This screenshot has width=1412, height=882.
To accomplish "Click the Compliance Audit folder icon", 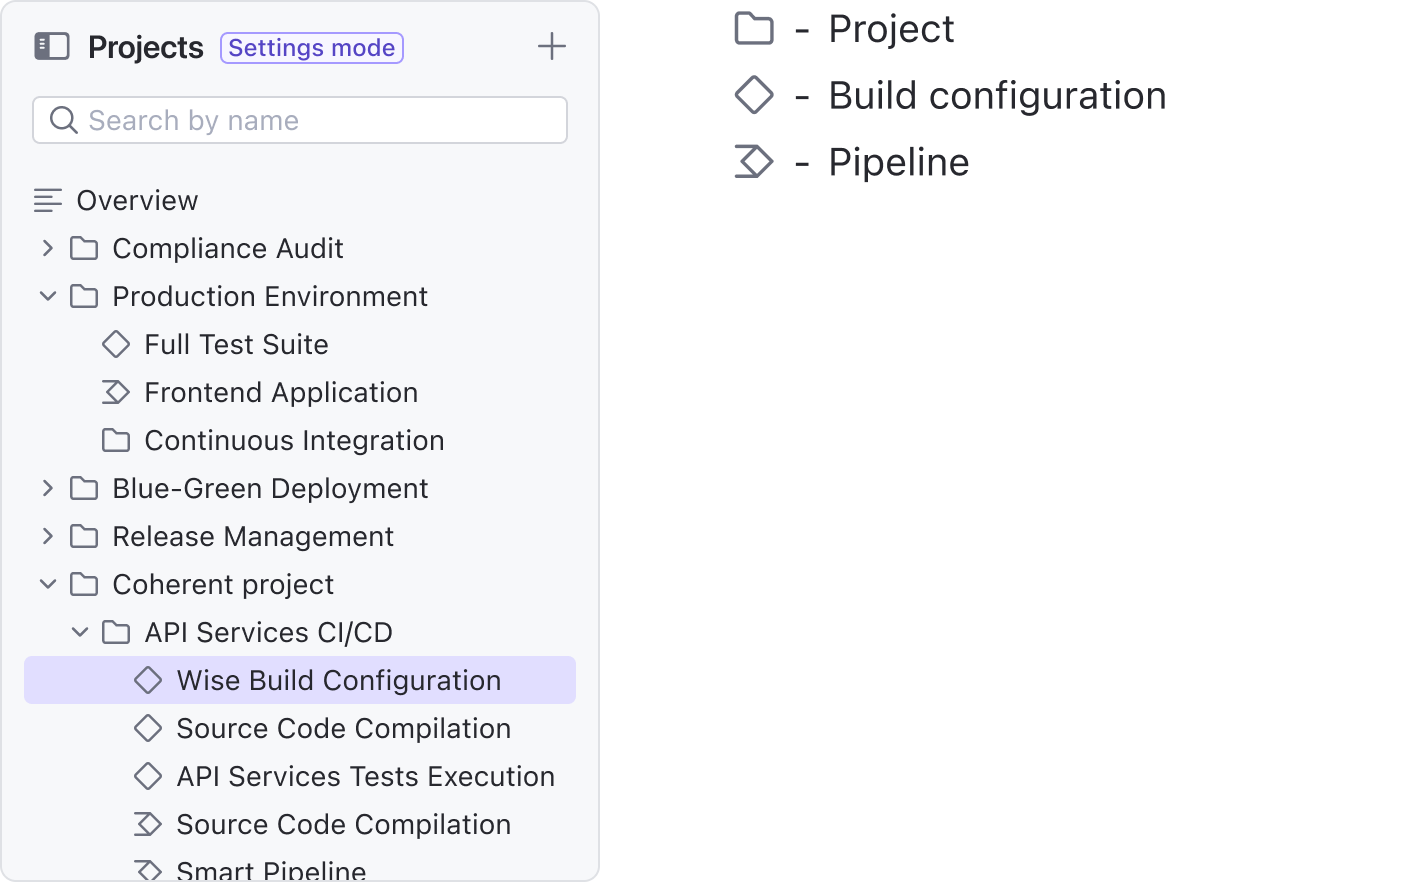I will 84,248.
